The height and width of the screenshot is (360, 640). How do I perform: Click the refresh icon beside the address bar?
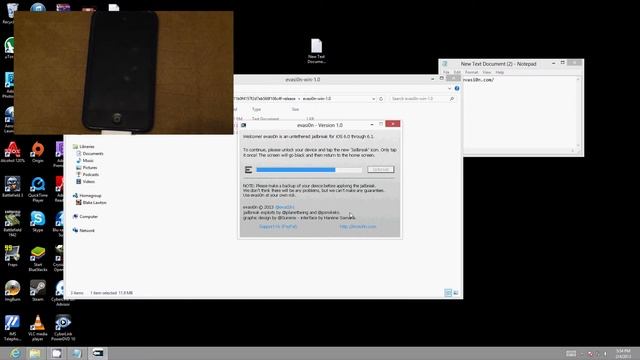click(x=381, y=99)
